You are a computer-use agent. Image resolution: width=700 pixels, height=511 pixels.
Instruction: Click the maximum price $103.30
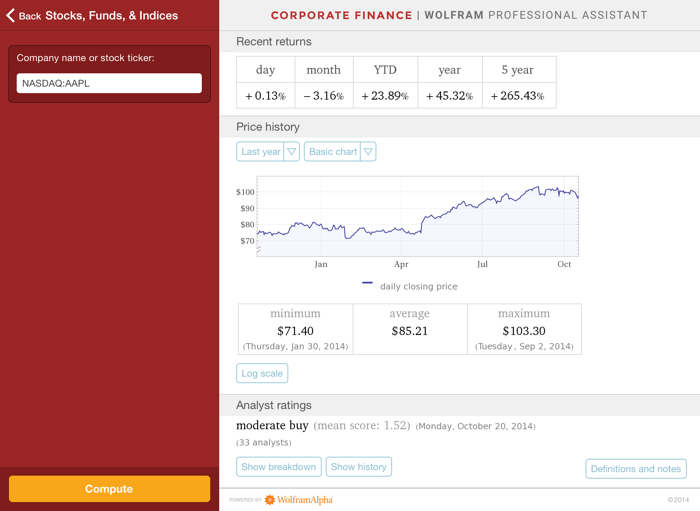point(524,331)
